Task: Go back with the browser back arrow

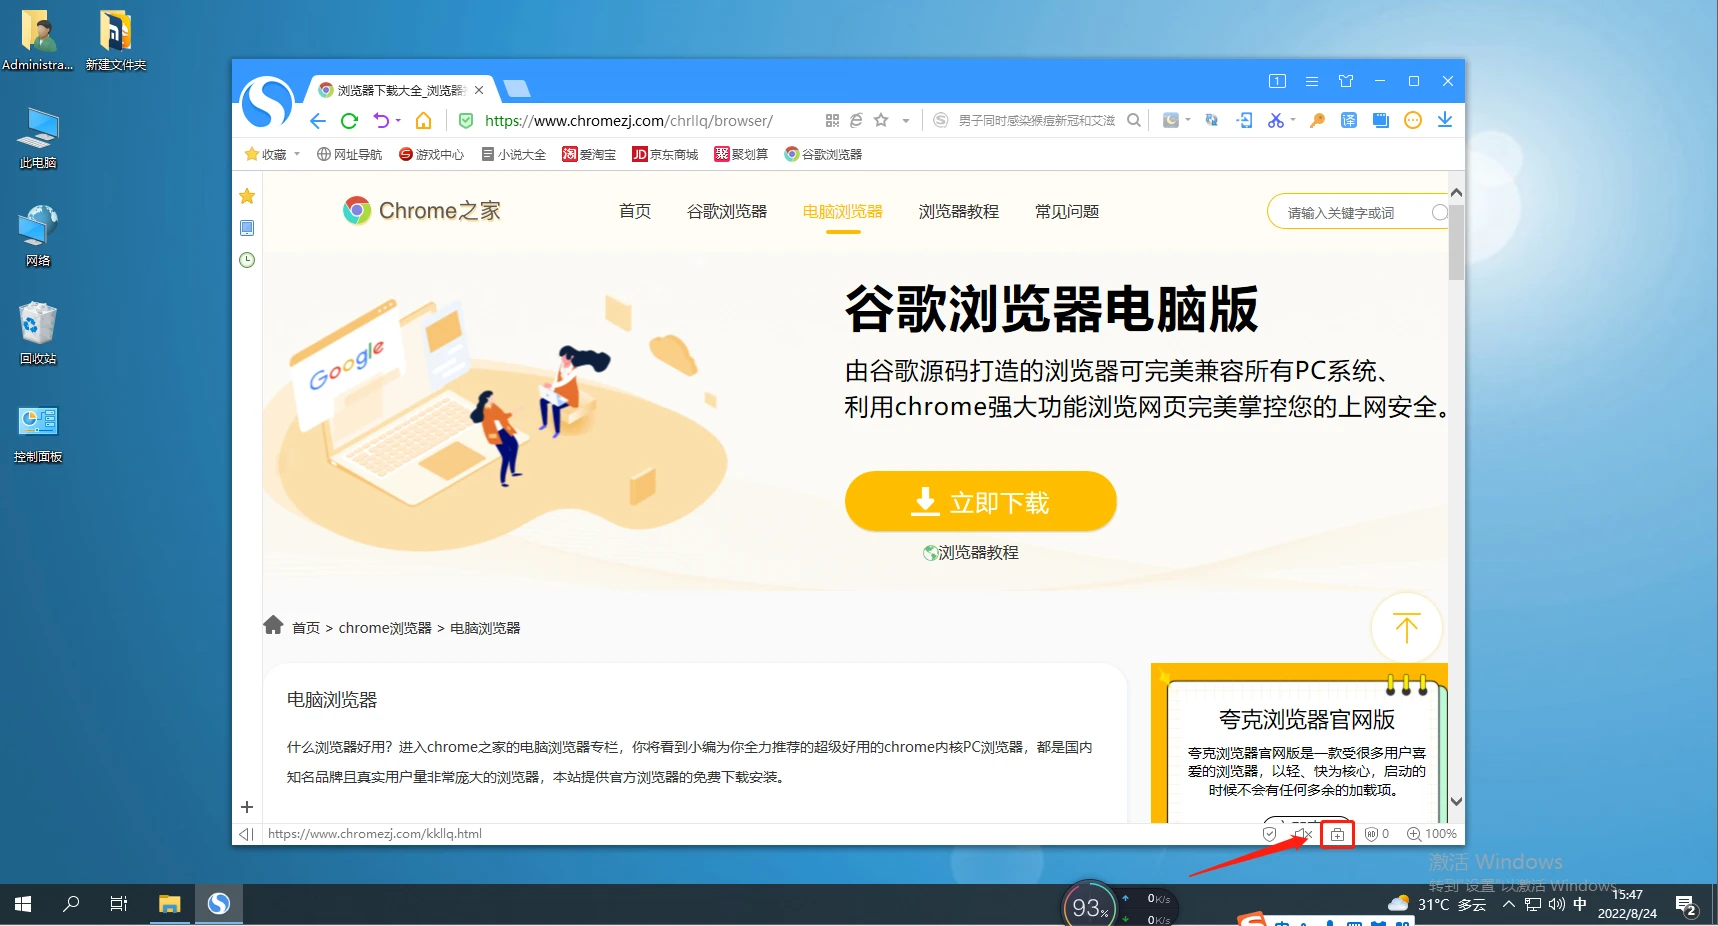Action: click(x=318, y=121)
